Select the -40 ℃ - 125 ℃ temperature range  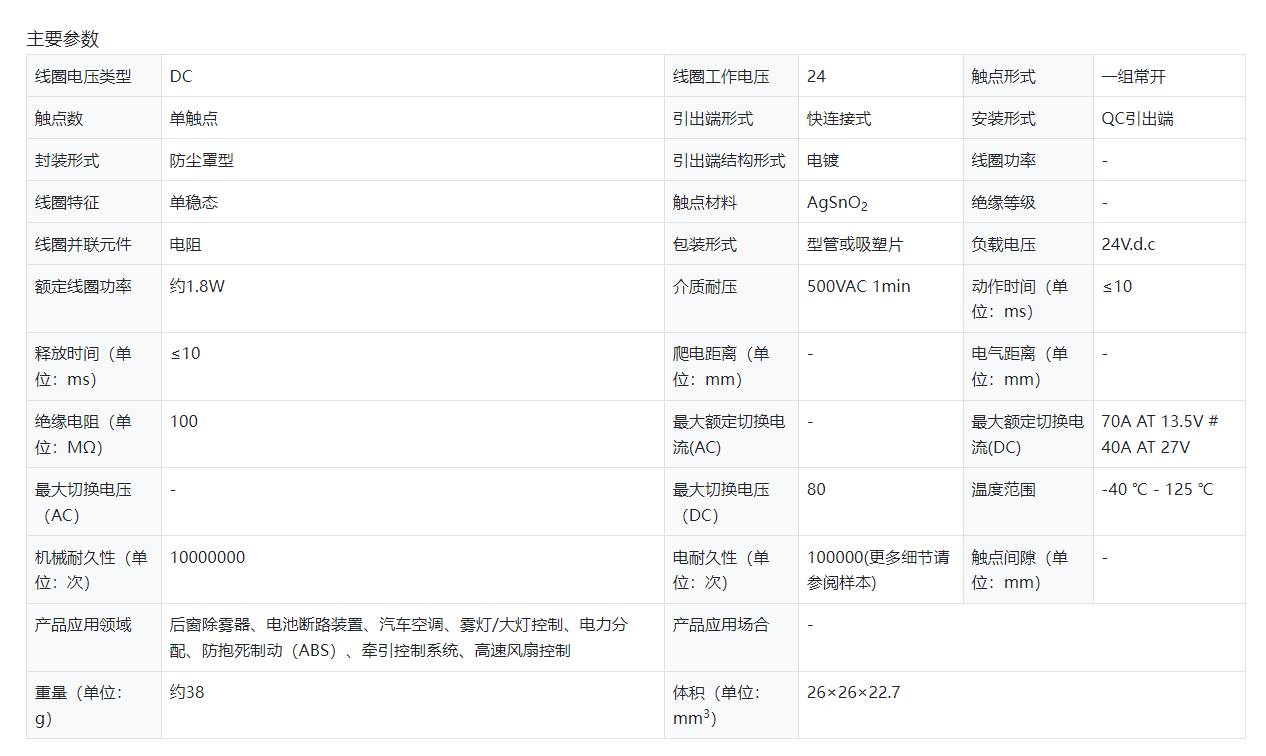[x=1157, y=490]
